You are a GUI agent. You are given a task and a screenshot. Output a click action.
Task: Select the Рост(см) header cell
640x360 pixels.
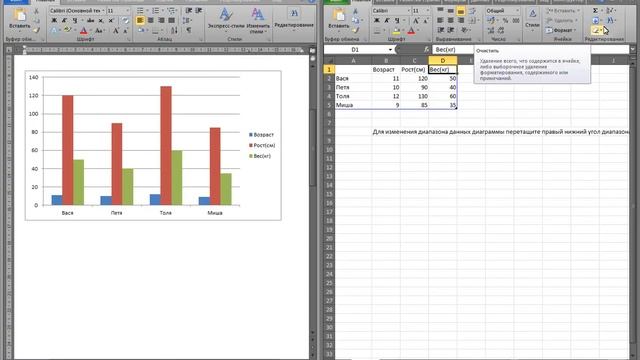[414, 69]
